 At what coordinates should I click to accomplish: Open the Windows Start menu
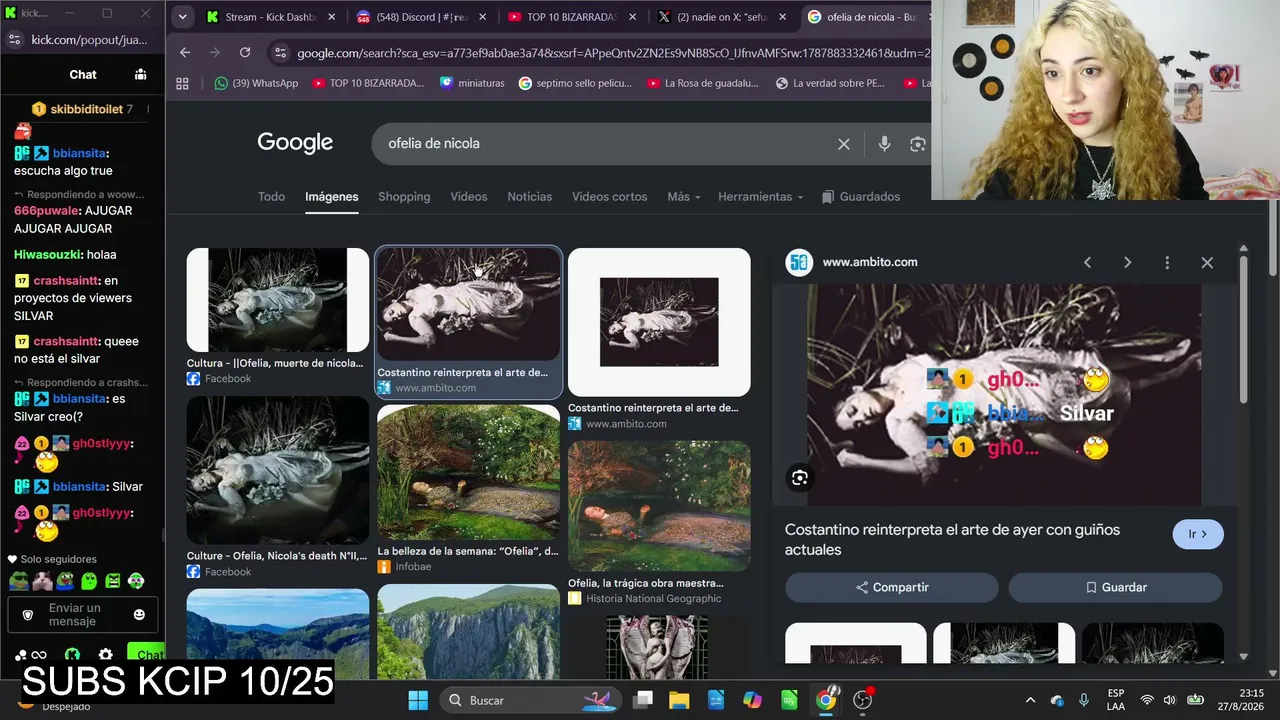click(x=418, y=700)
